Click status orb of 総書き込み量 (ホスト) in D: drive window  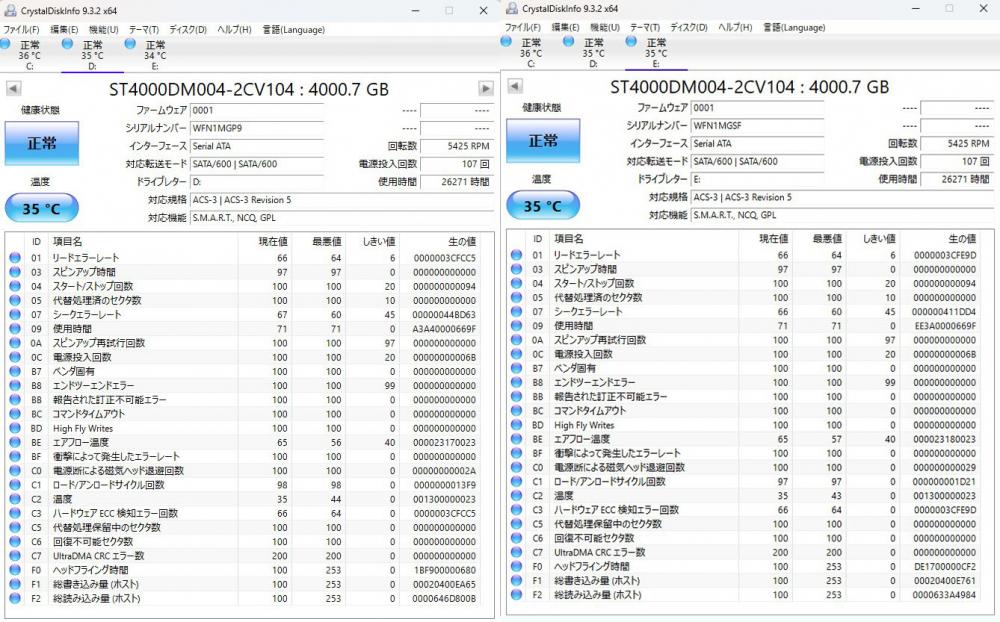coord(15,584)
